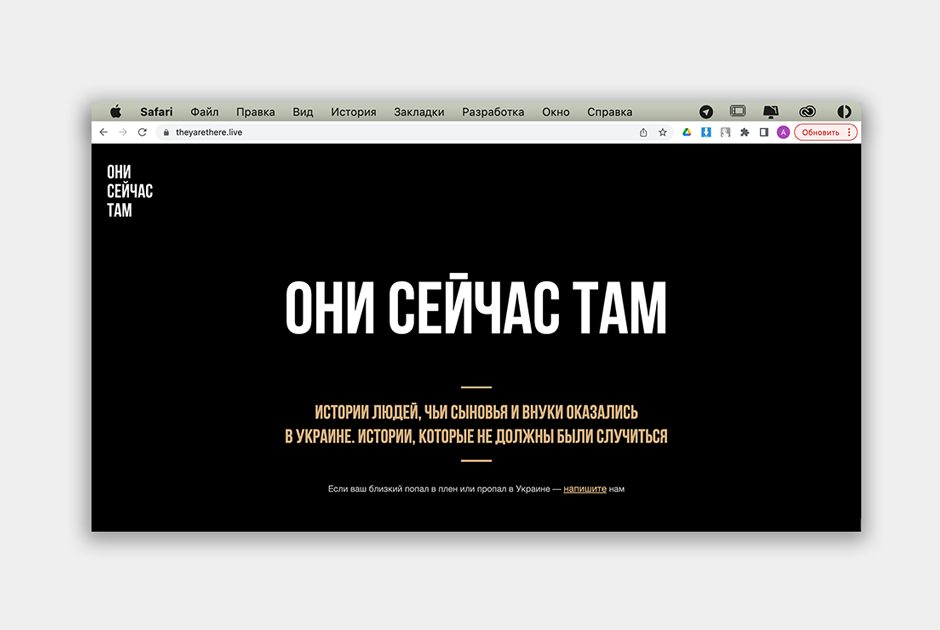Open the История menu
The height and width of the screenshot is (630, 940).
point(354,111)
